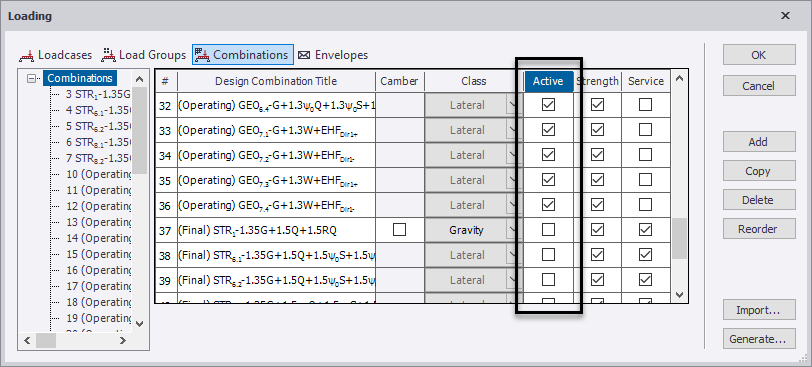Screen dimensions: 812x367
Task: Click row number 35 cell
Action: 165,180
